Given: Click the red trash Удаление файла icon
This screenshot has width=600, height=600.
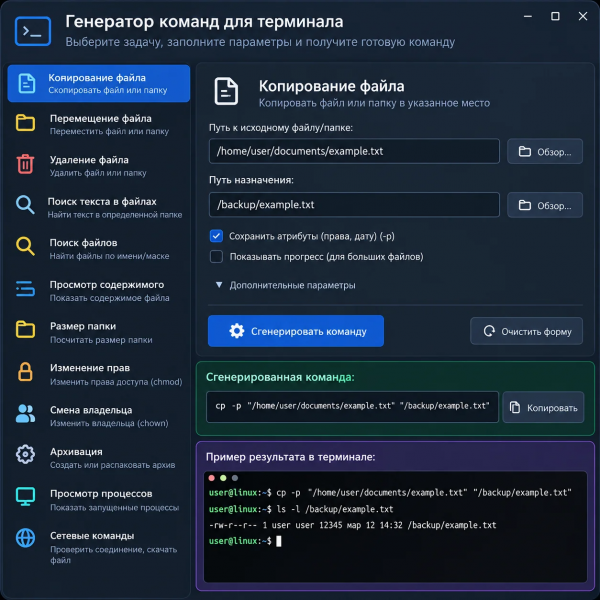Looking at the screenshot, I should point(25,164).
